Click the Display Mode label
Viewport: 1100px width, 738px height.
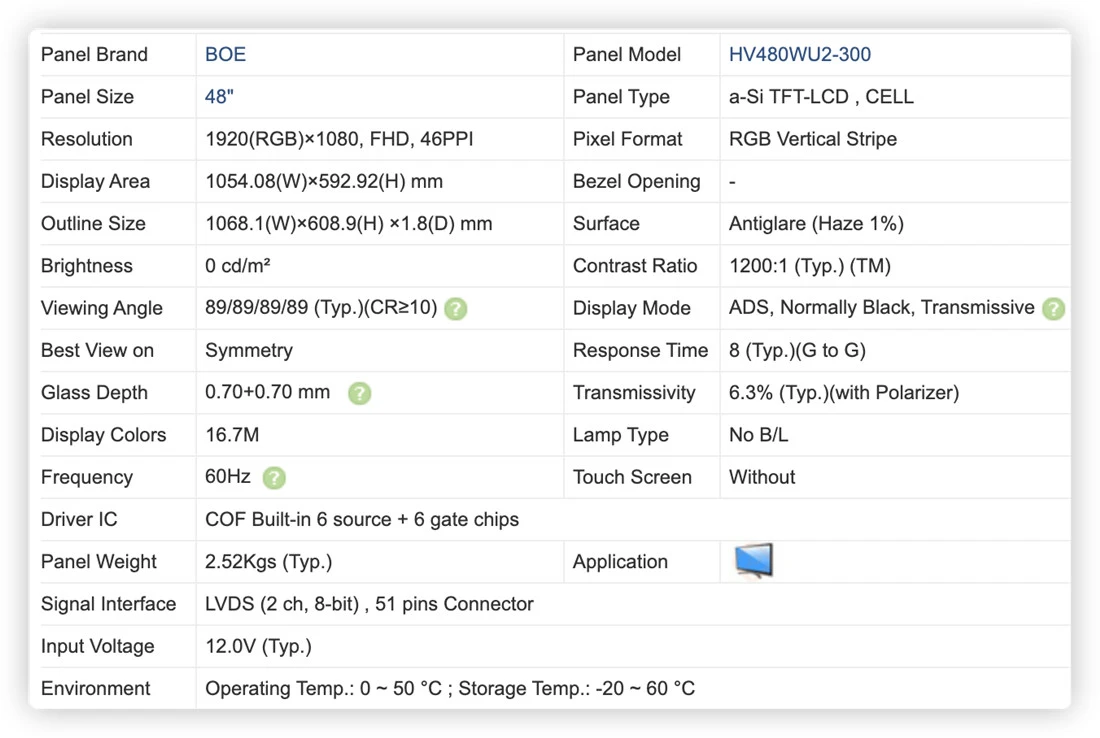pyautogui.click(x=631, y=308)
